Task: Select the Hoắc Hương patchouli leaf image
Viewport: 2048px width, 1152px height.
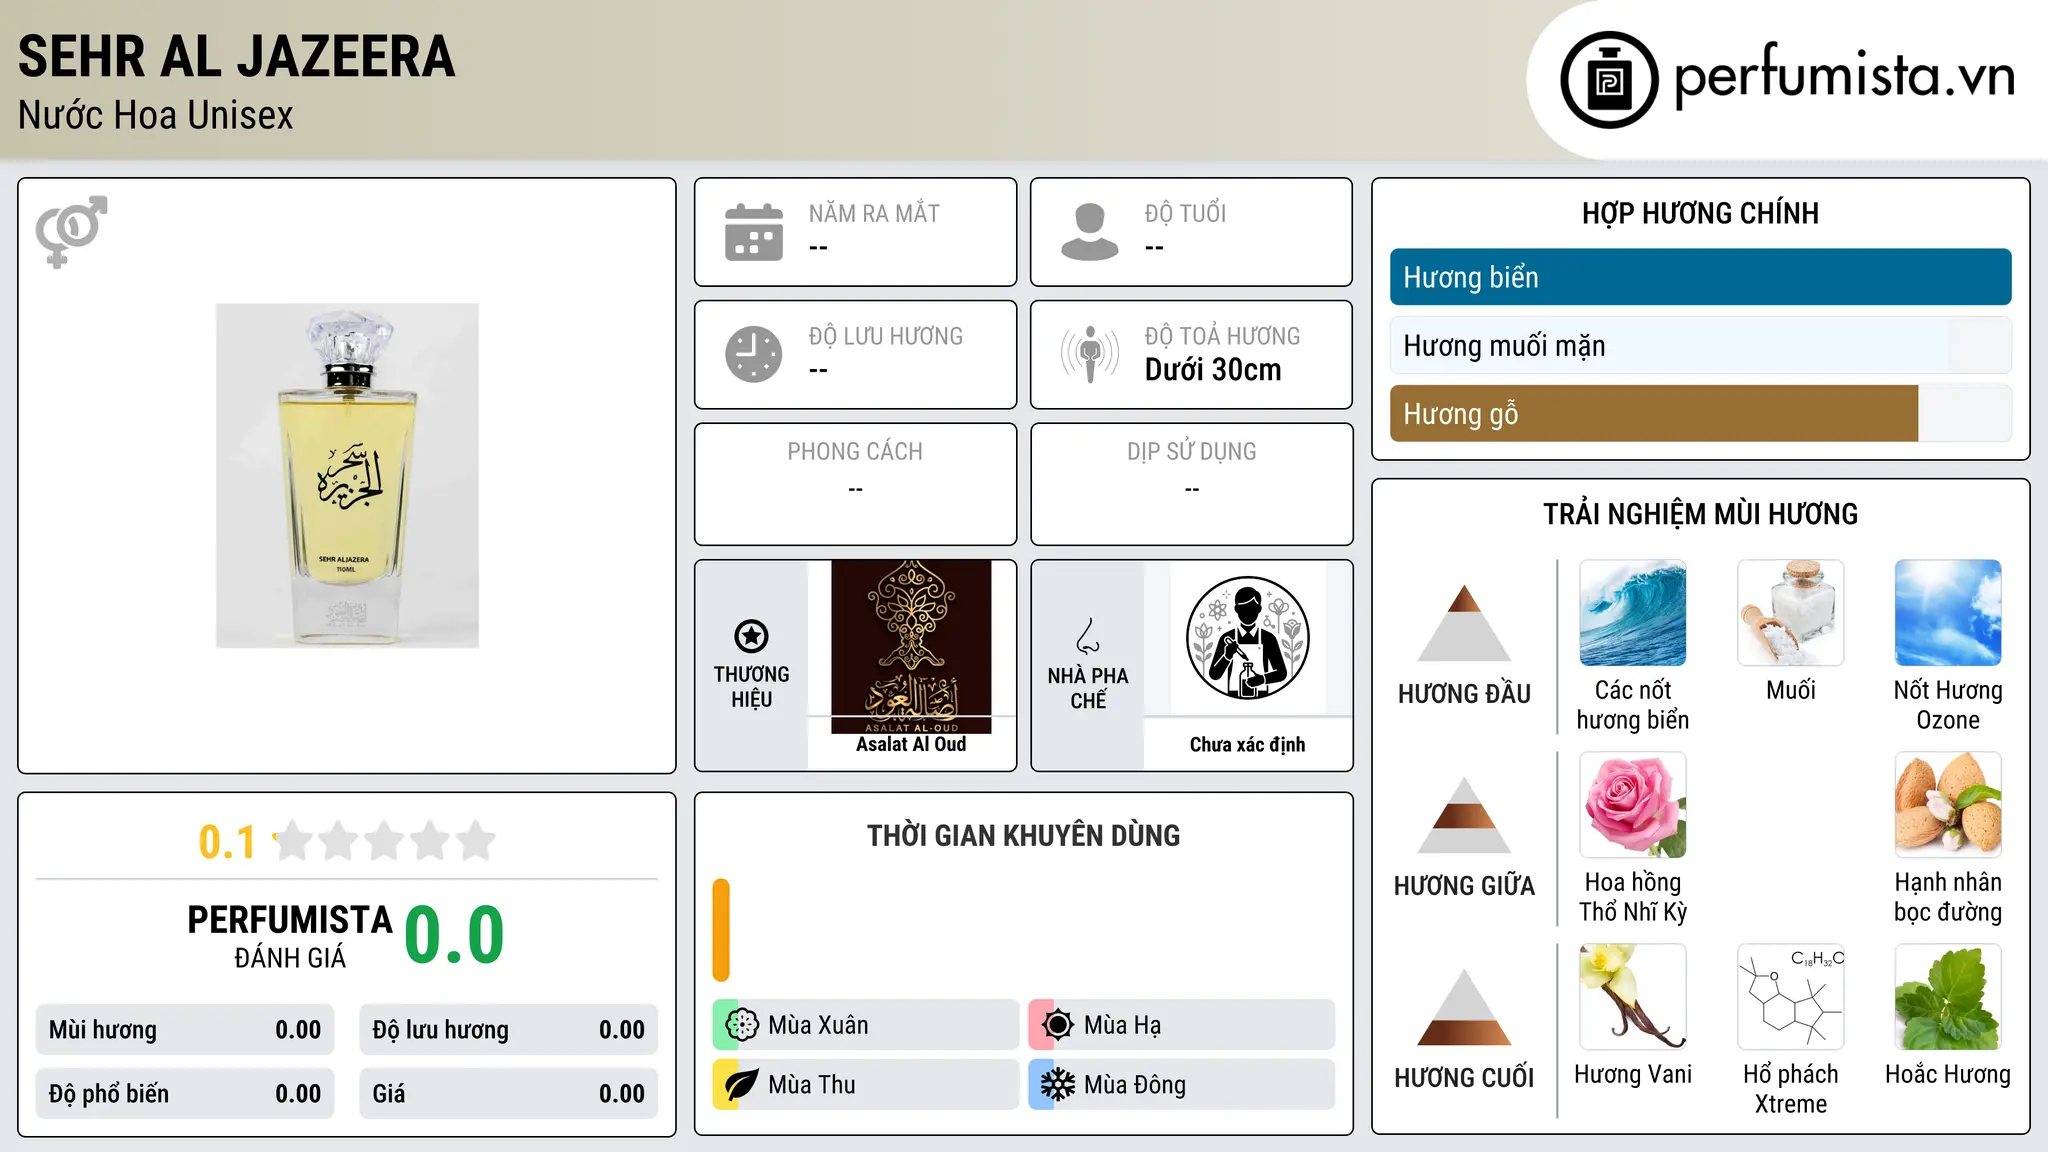Action: tap(1948, 997)
